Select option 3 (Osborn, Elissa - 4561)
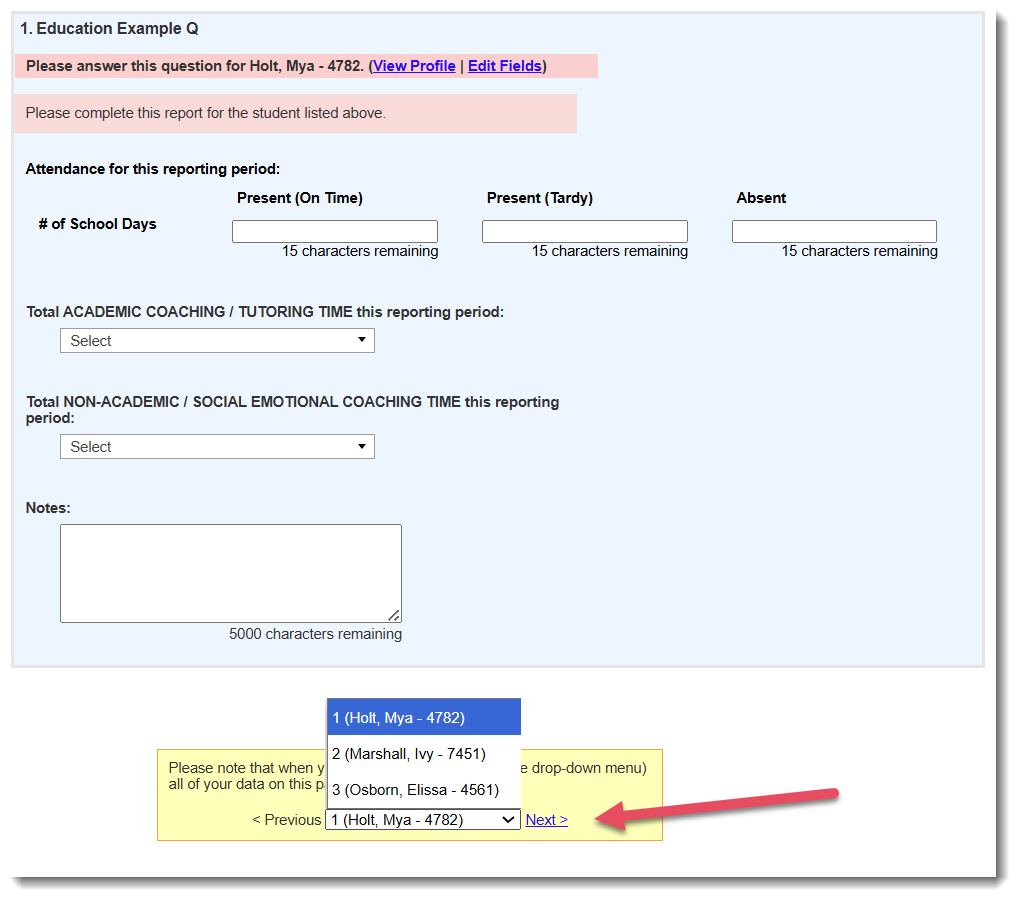 [x=424, y=790]
